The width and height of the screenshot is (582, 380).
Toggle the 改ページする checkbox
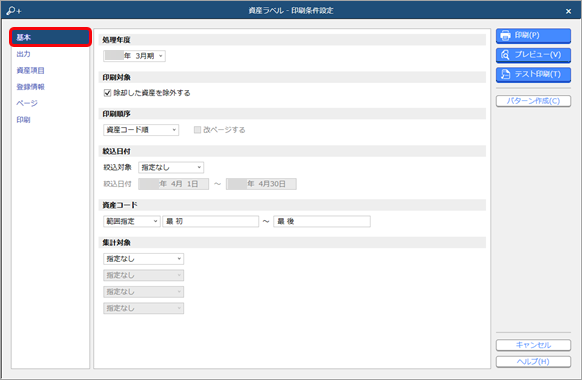197,130
